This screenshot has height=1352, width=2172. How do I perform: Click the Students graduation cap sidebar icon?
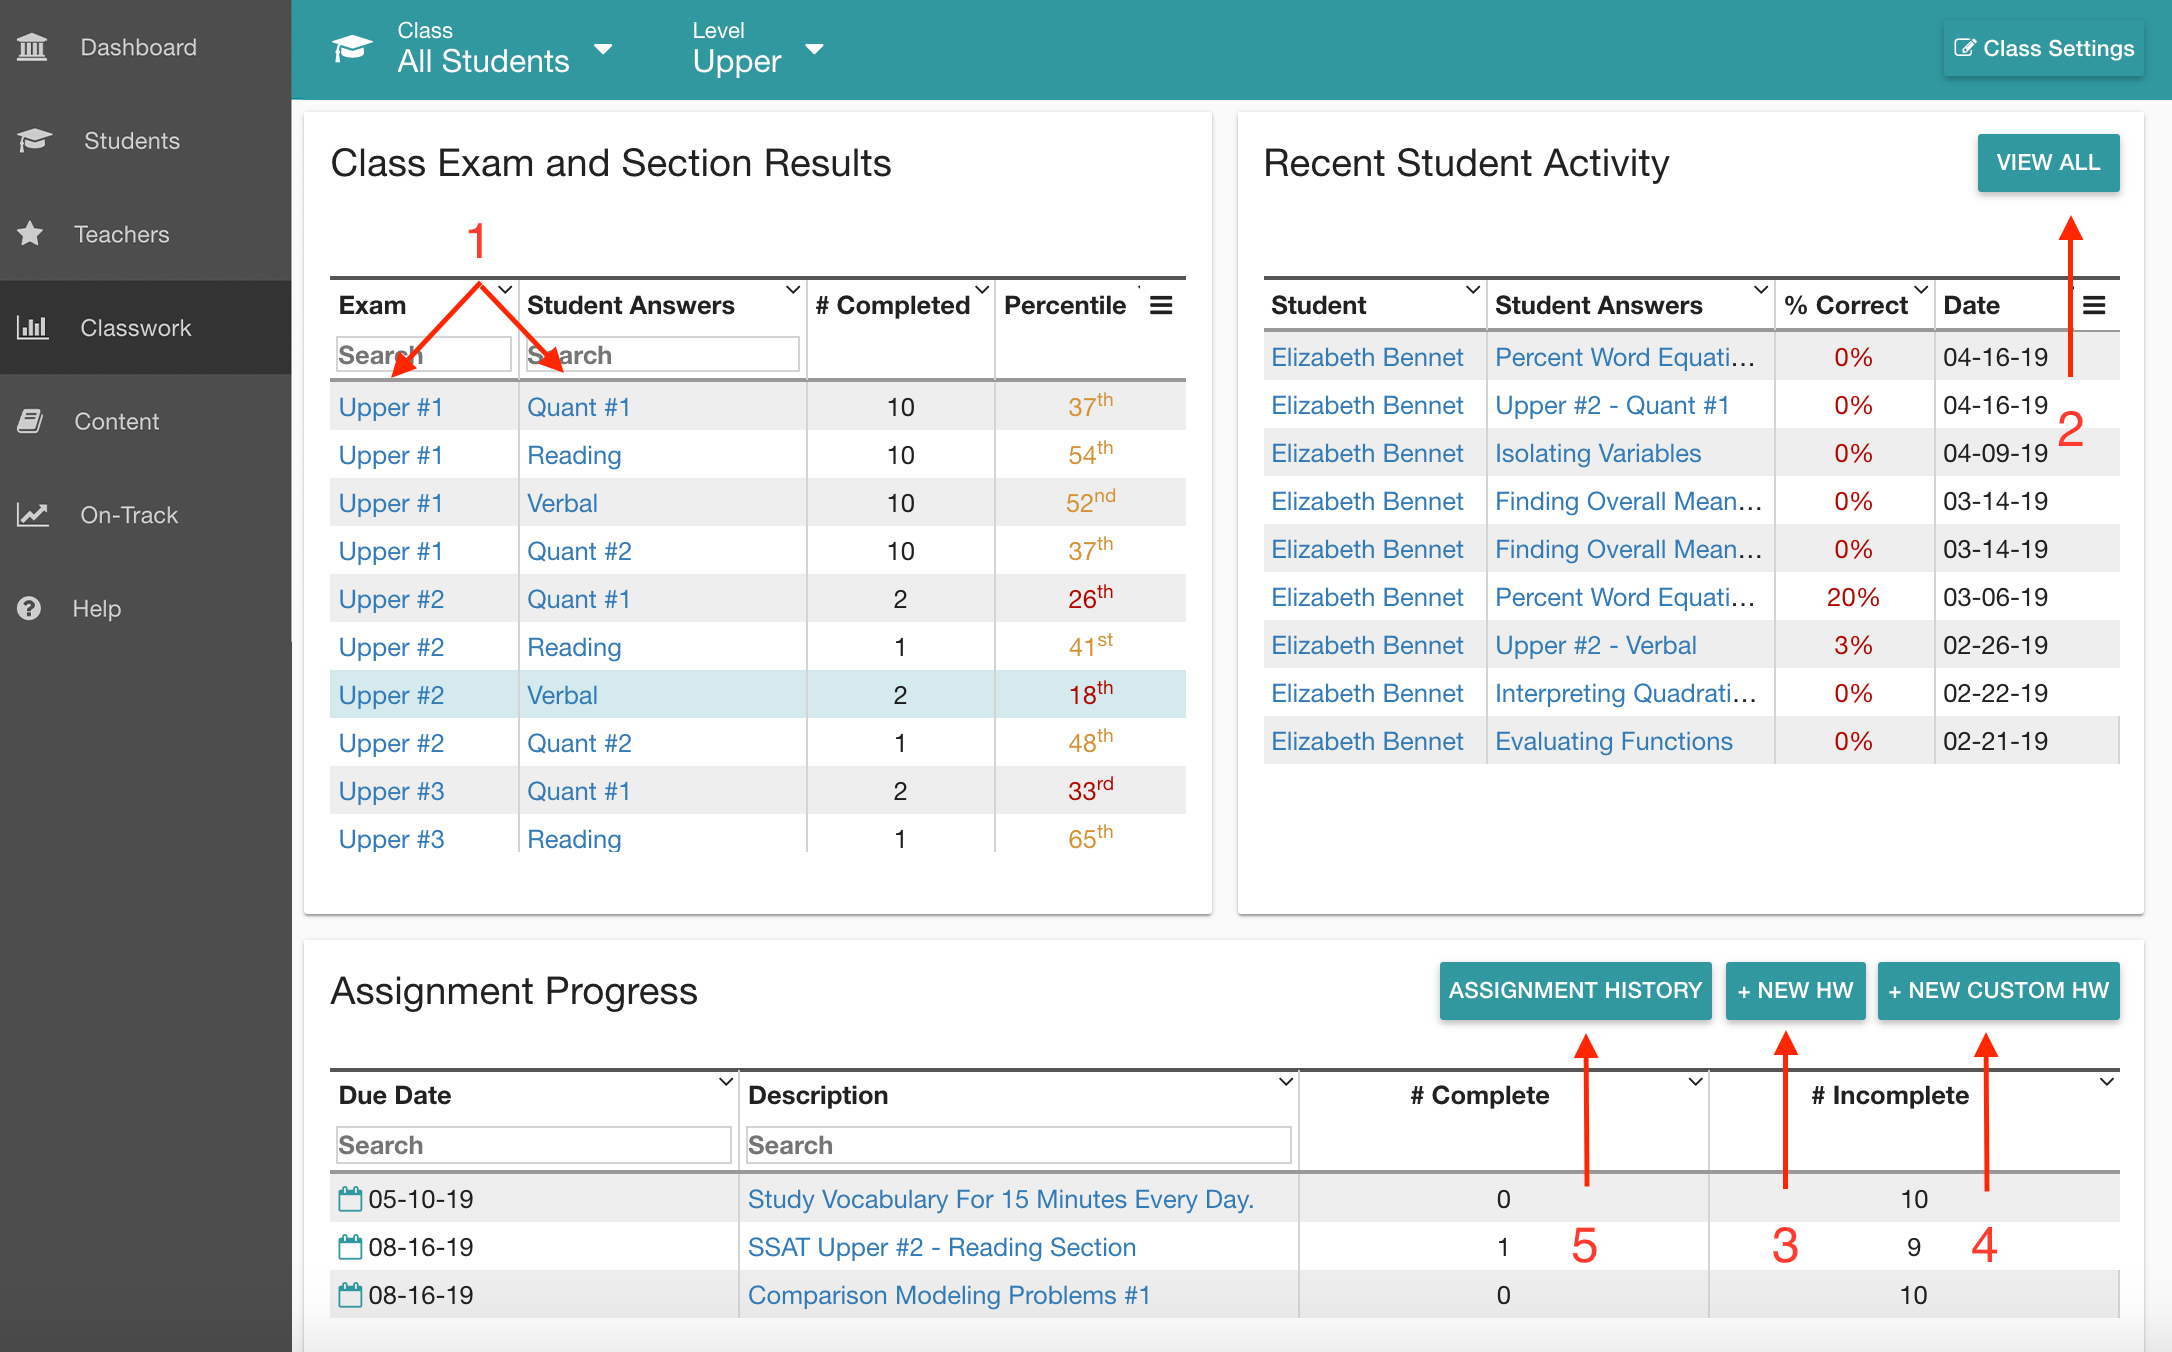click(x=34, y=140)
